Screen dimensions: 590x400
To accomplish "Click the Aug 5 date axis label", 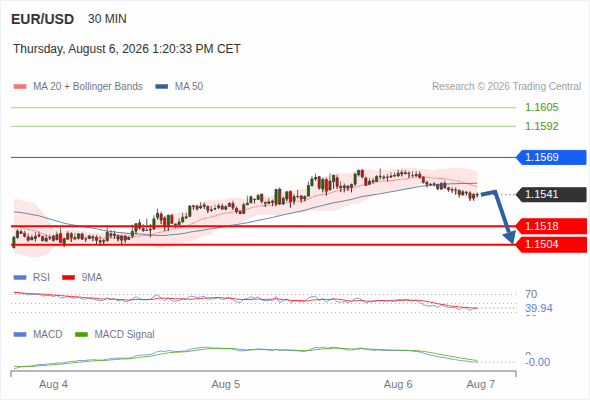I will click(x=226, y=384).
